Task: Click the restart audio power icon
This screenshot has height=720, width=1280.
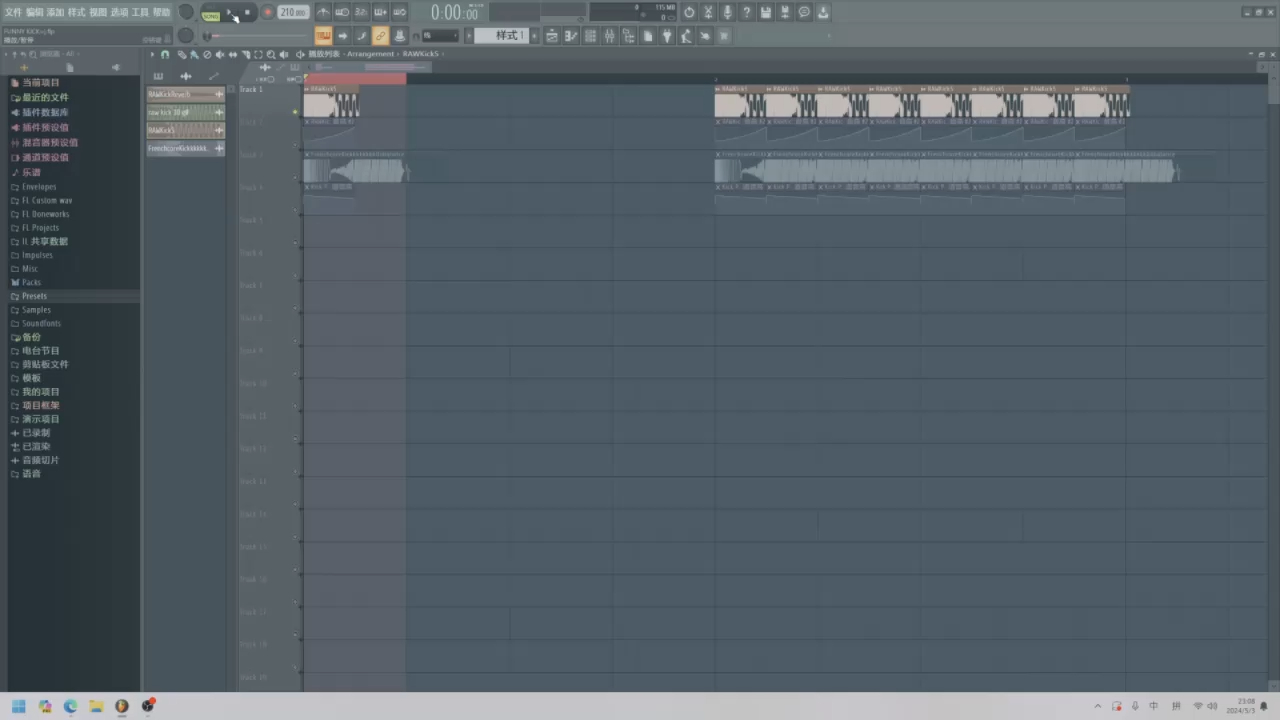Action: (x=689, y=12)
